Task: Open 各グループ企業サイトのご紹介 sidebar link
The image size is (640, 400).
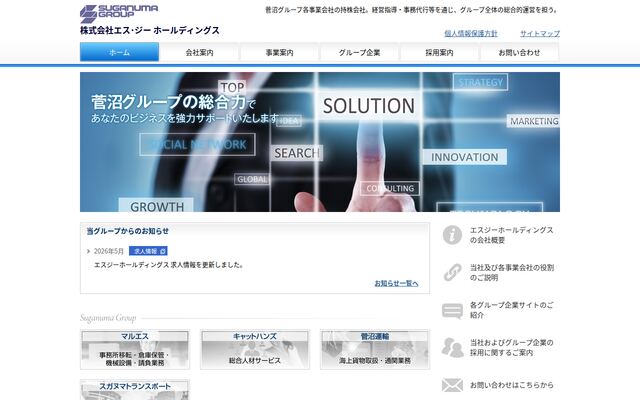Action: (511, 310)
